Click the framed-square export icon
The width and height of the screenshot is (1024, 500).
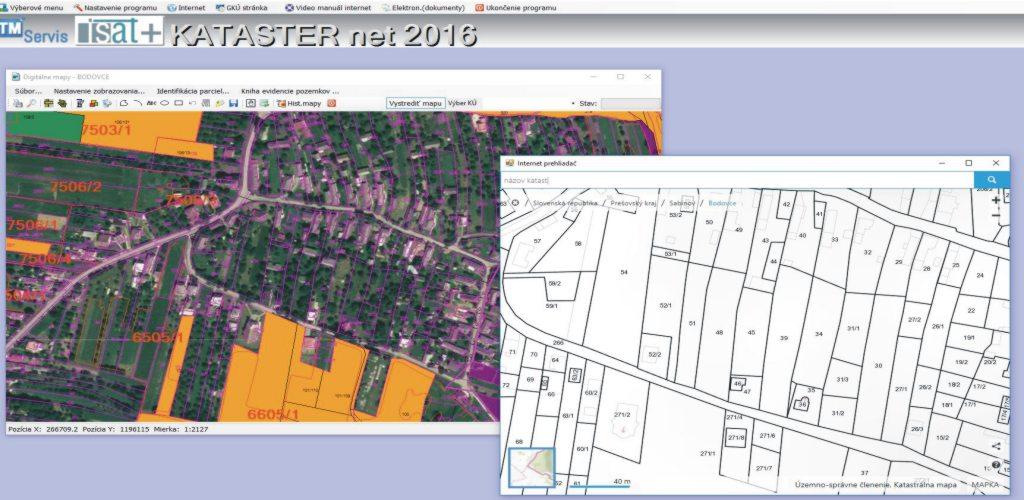coord(251,103)
